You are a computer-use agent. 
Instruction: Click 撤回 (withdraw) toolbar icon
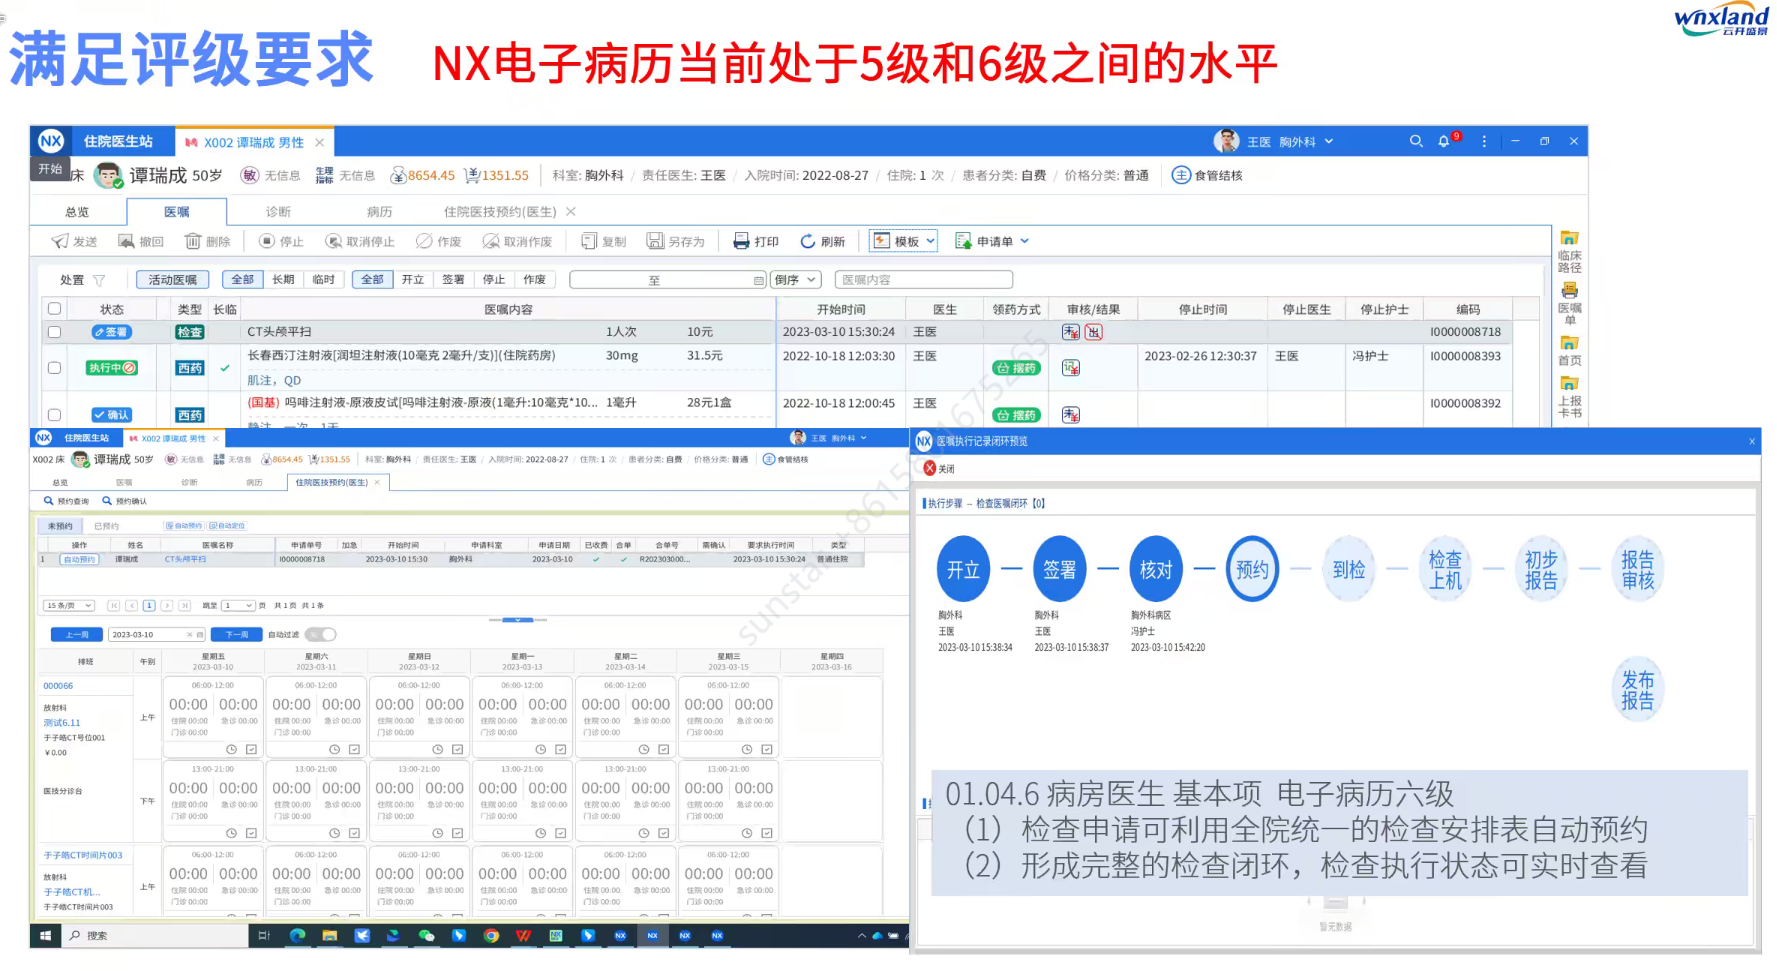[x=126, y=241]
